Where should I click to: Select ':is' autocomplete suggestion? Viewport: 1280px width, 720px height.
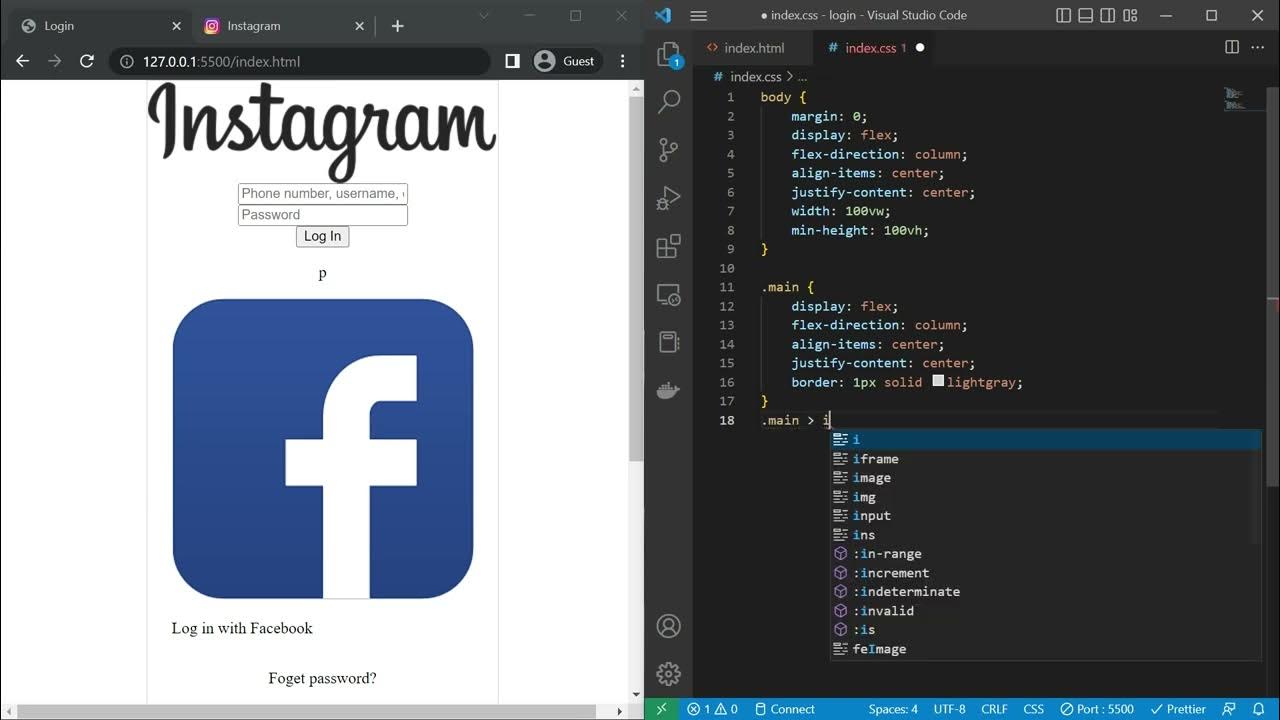pyautogui.click(x=1046, y=629)
